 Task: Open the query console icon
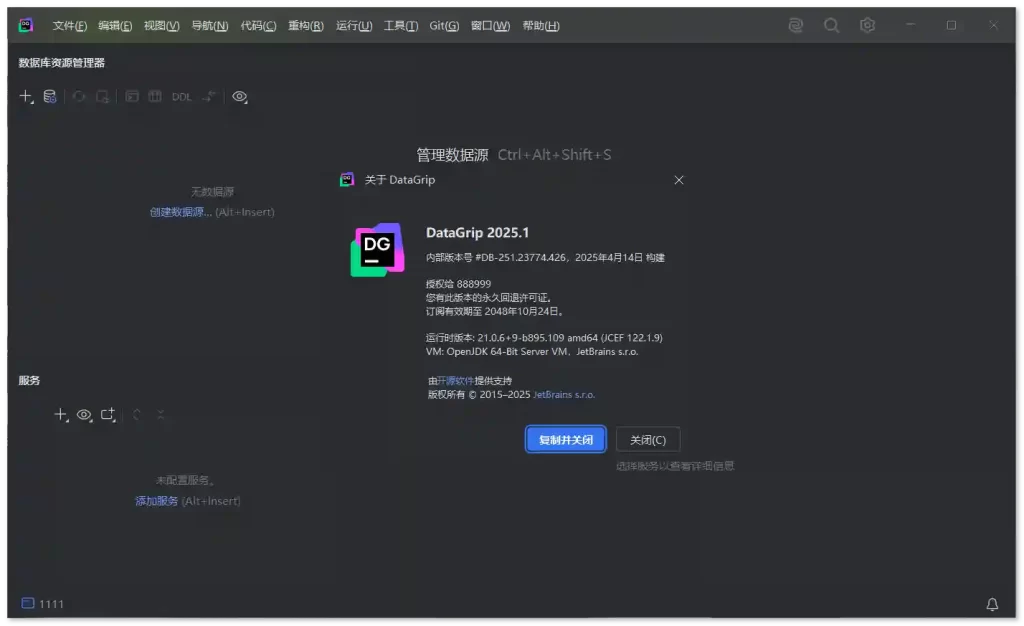(132, 97)
